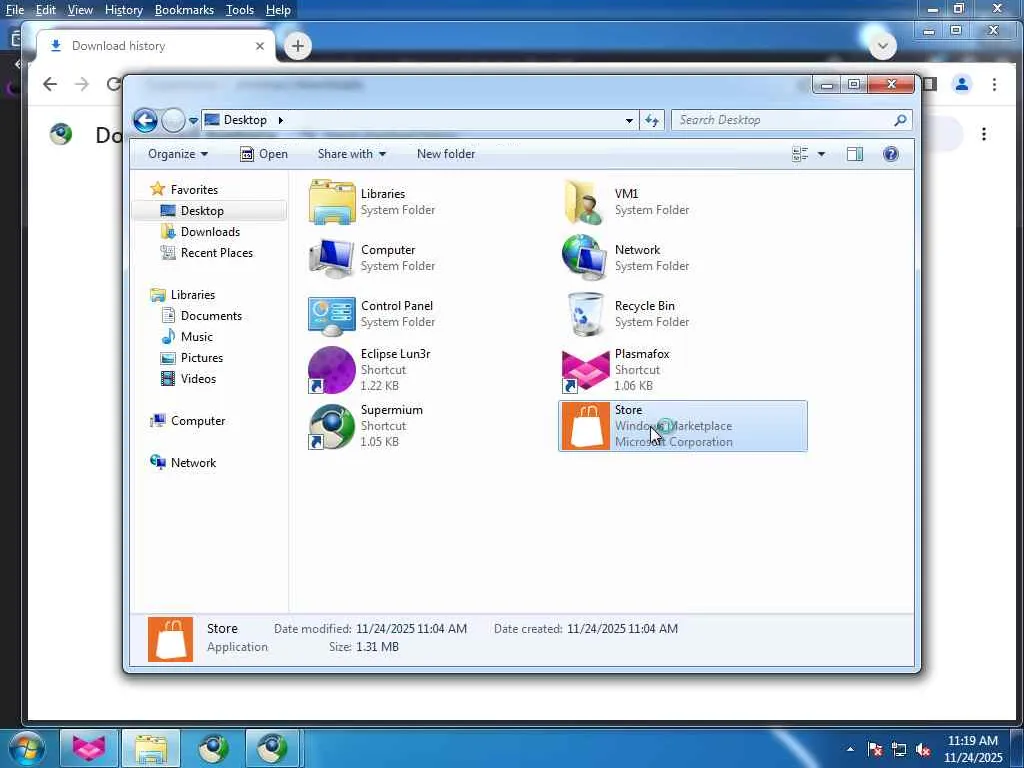Select the Computer system folder icon in file list
Image resolution: width=1024 pixels, height=768 pixels.
tap(332, 258)
